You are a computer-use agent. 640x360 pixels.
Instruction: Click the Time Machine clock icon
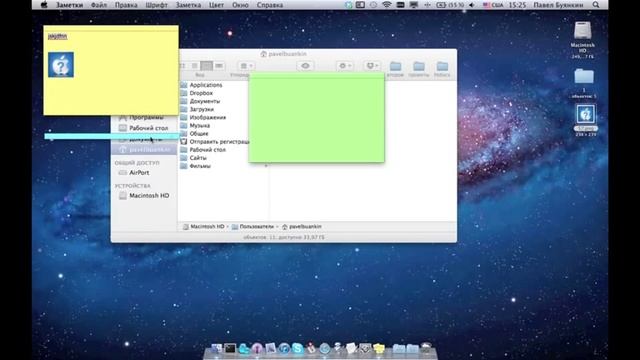tap(373, 5)
